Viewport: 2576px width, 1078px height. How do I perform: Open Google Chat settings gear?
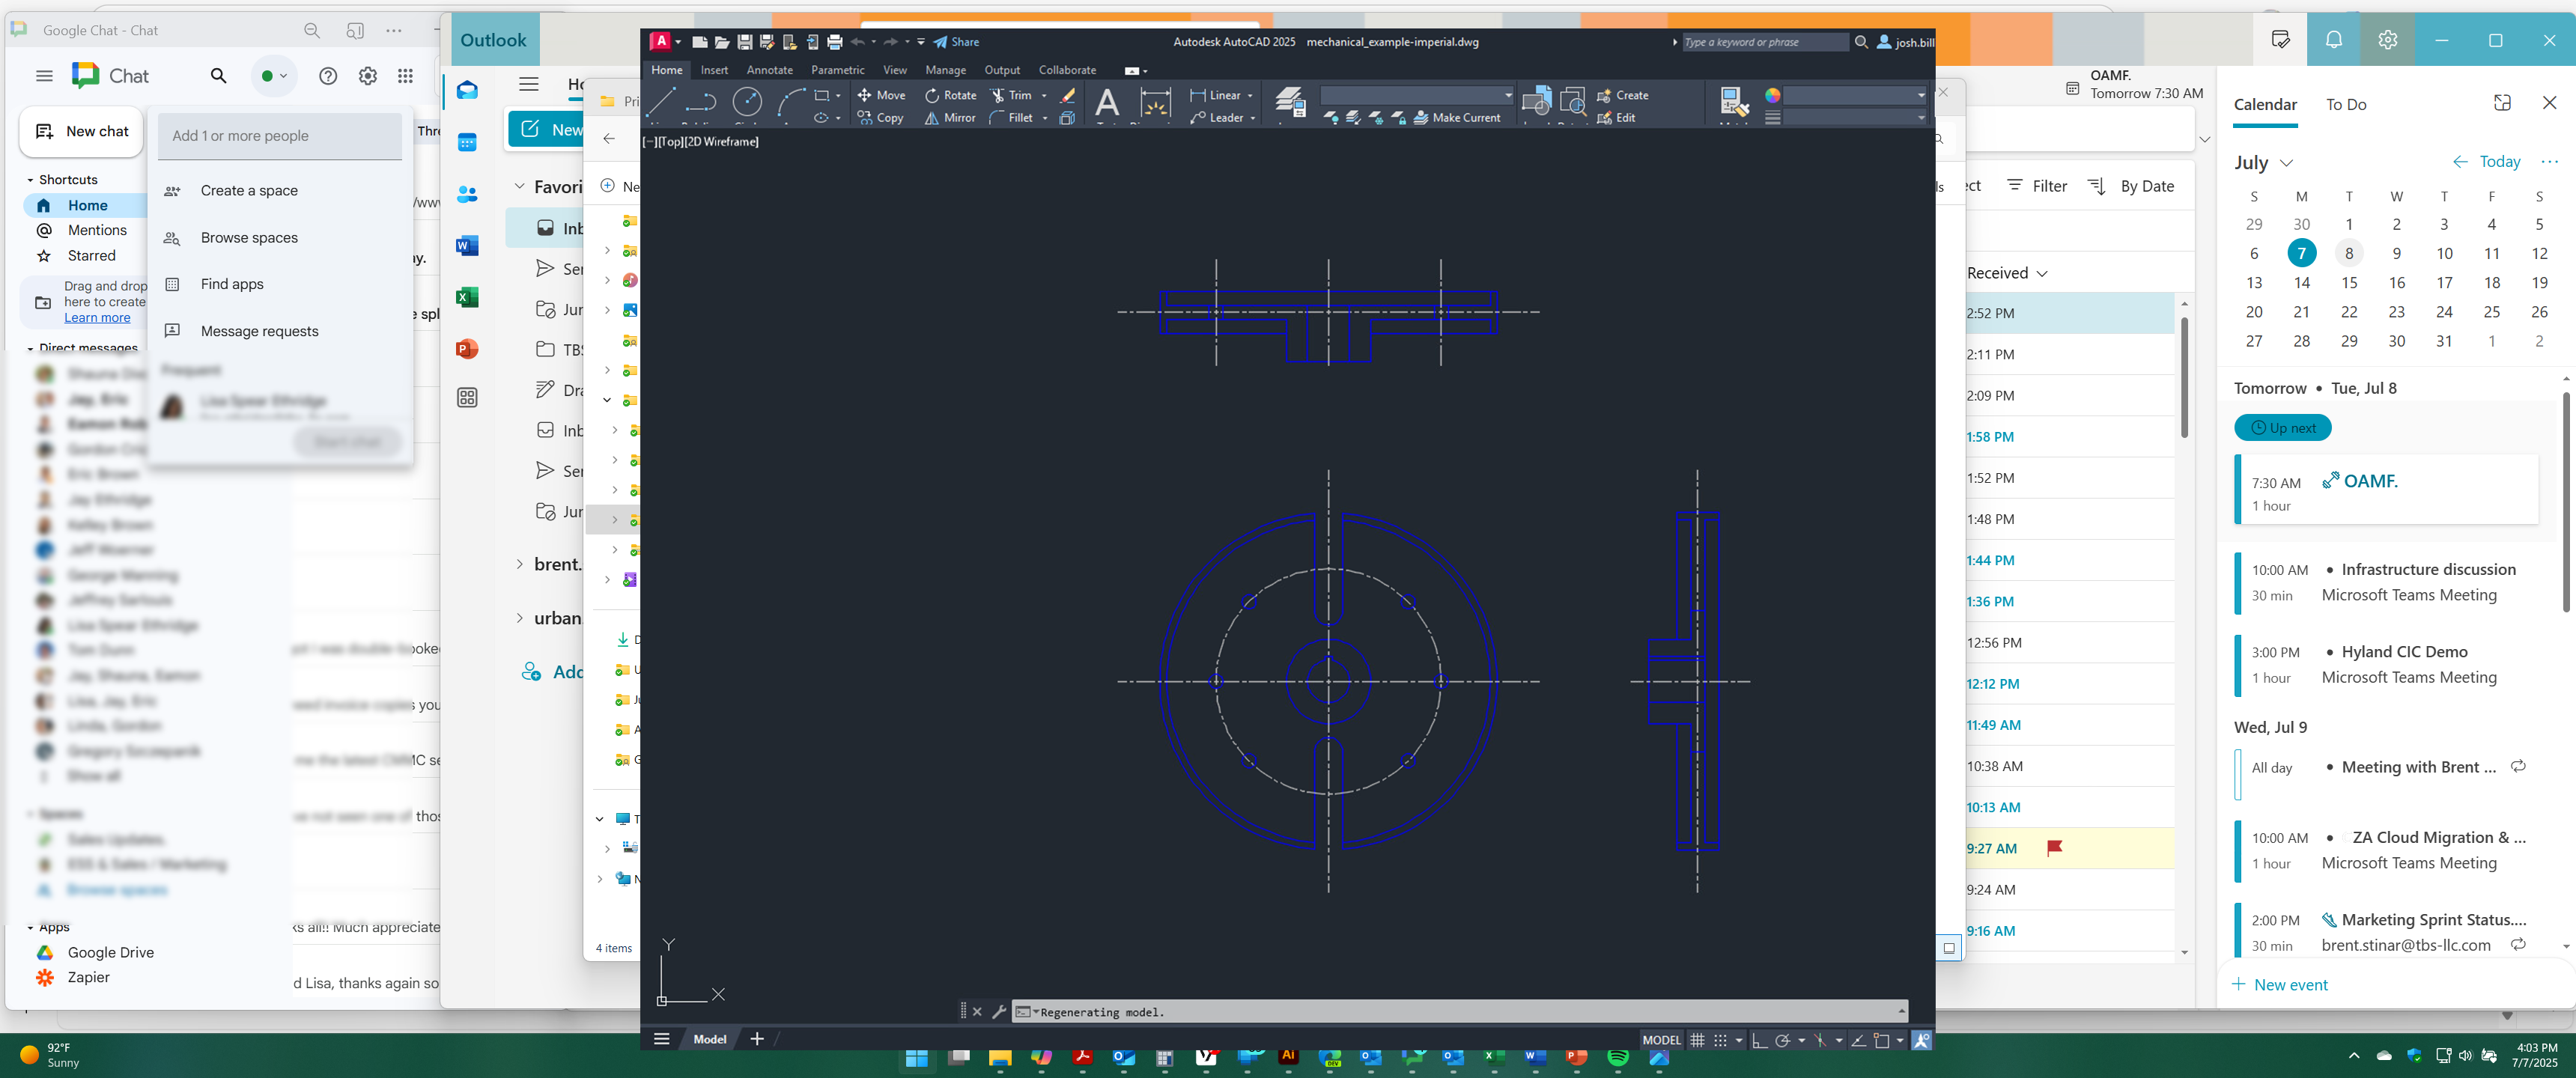click(x=368, y=76)
